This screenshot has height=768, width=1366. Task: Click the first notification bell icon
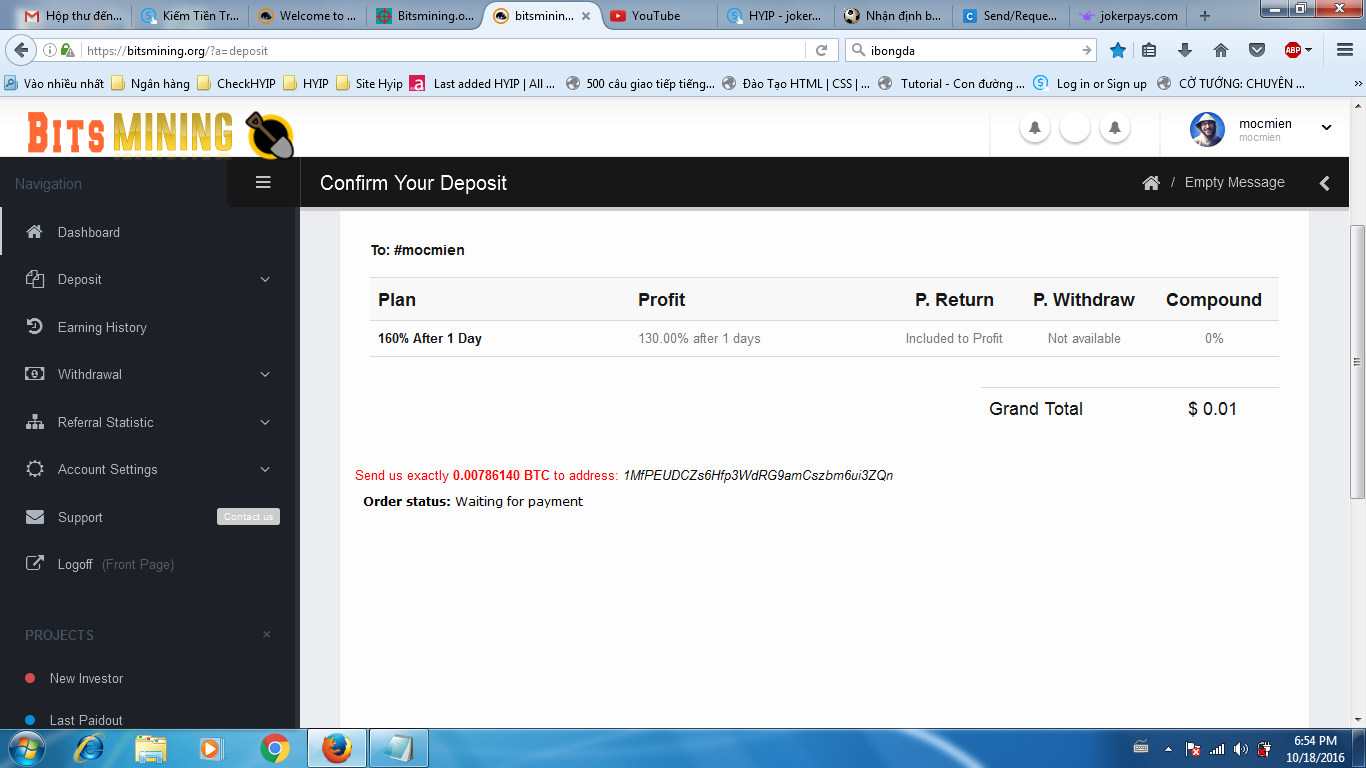click(x=1035, y=128)
